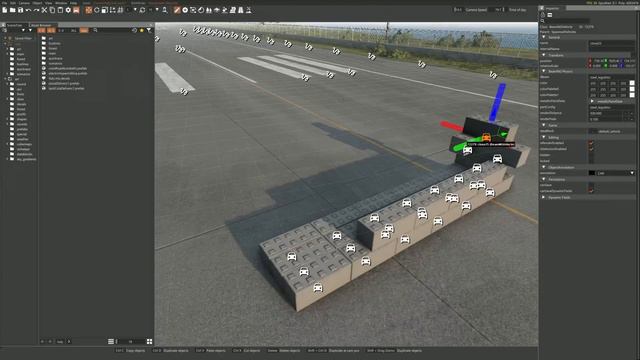Click the inspector search magnifier icon
The image size is (640, 360).
(542, 20)
